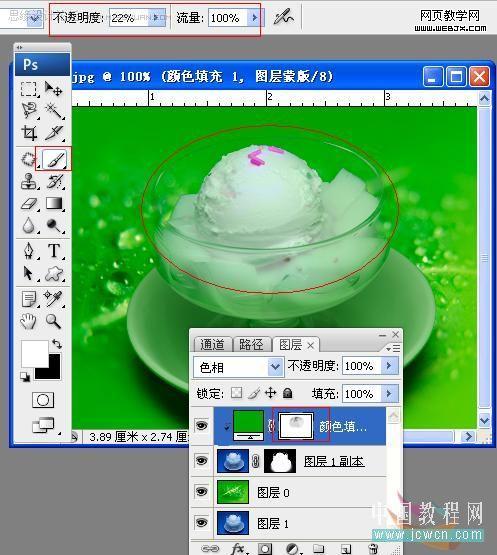The height and width of the screenshot is (555, 497).
Task: Switch to the 路径 tab
Action: 251,344
